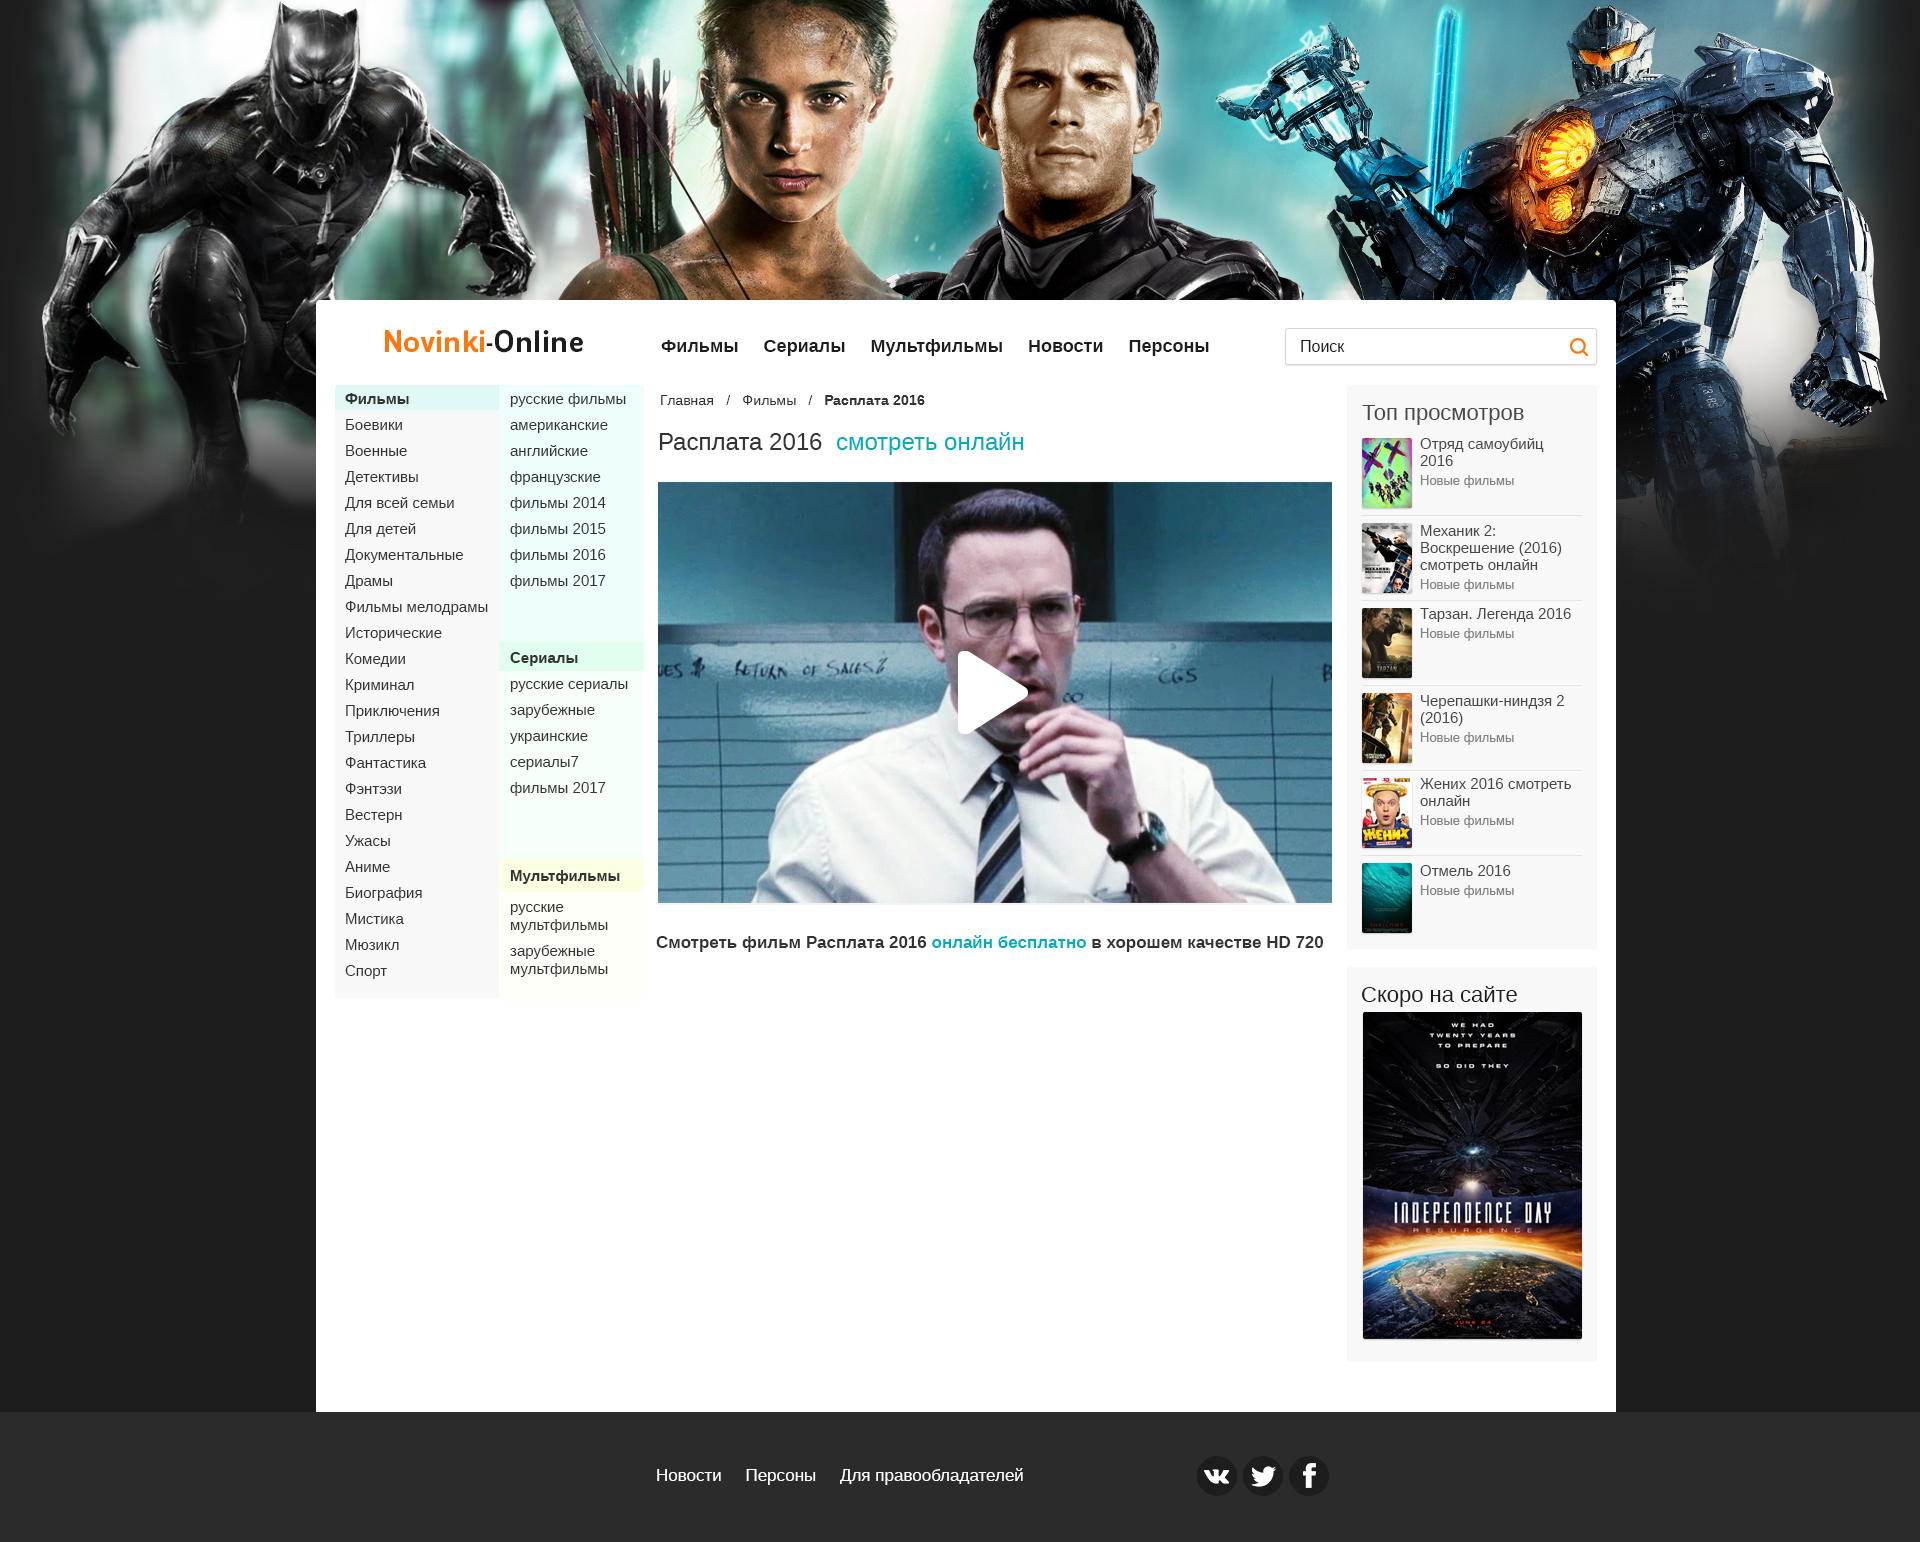The image size is (1920, 1542).
Task: Select Боевики genre in sidebar
Action: pos(374,425)
